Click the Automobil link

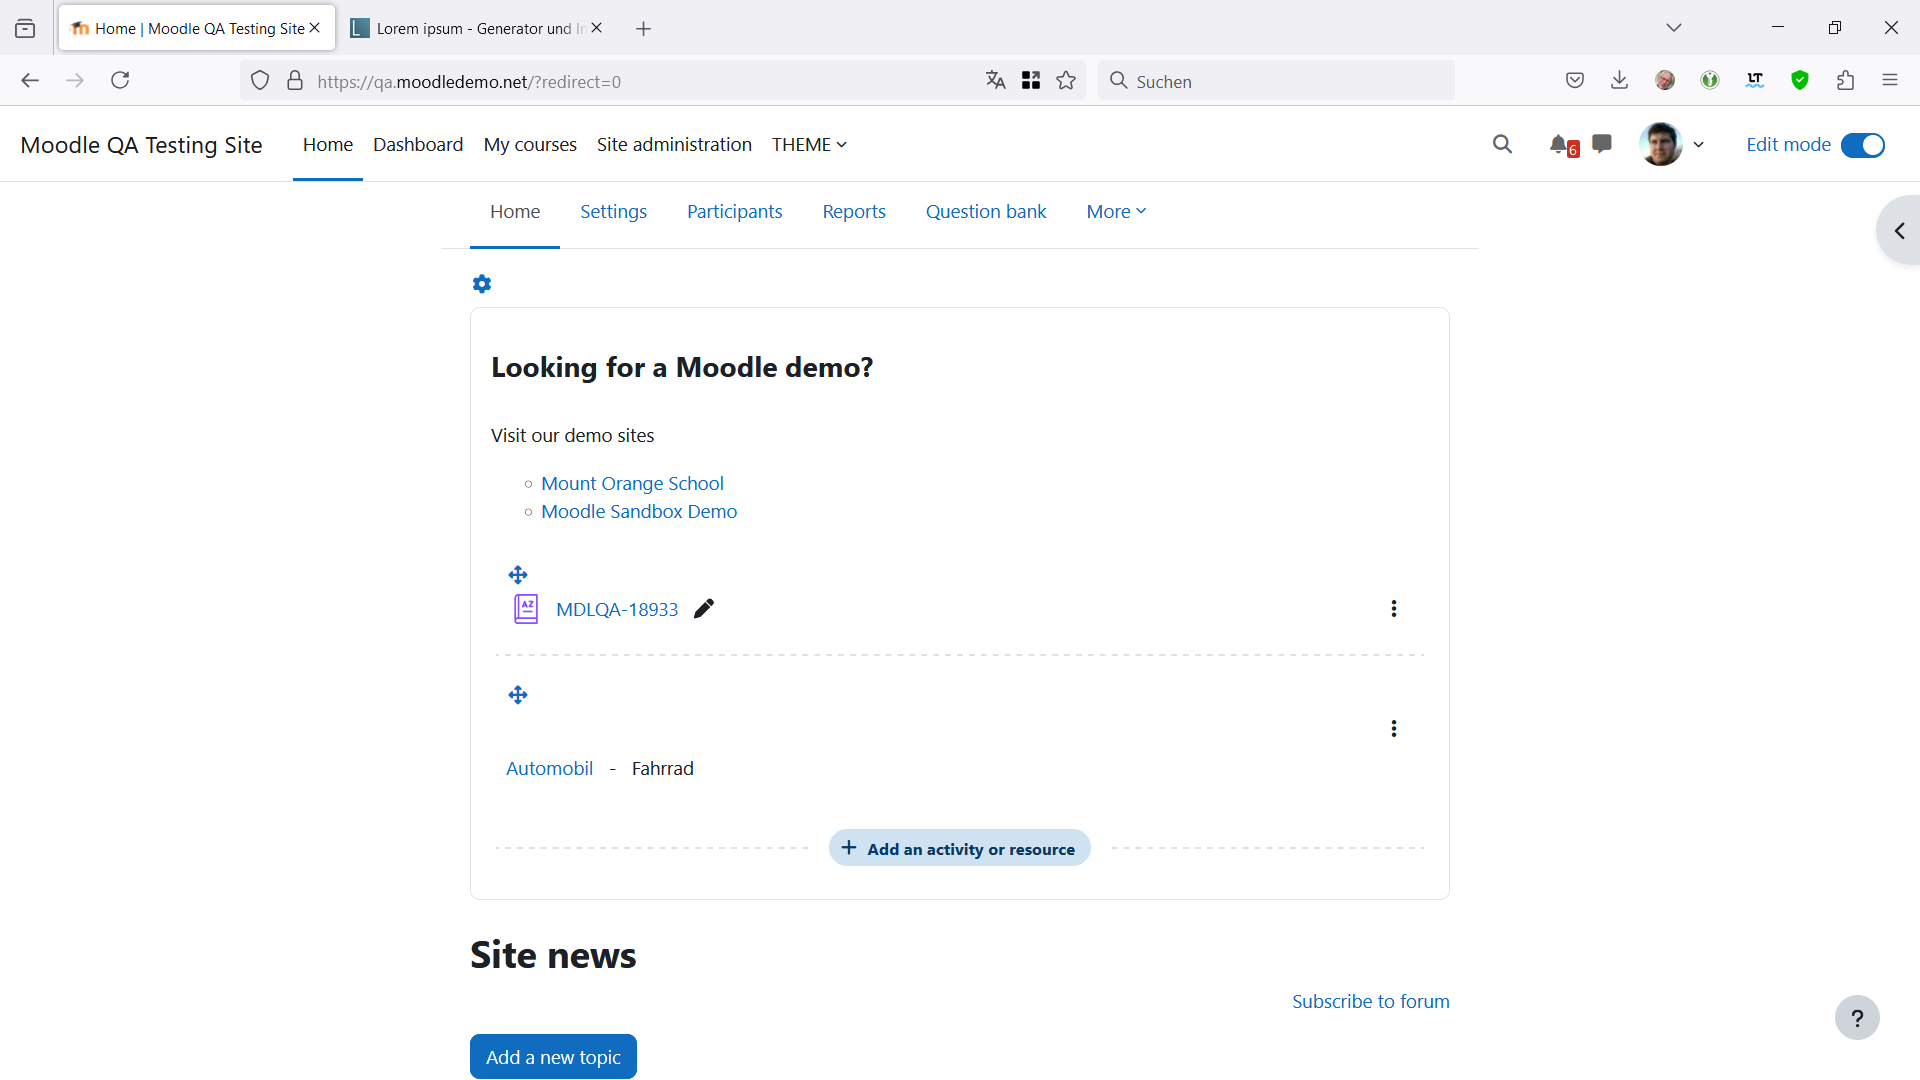click(x=549, y=769)
